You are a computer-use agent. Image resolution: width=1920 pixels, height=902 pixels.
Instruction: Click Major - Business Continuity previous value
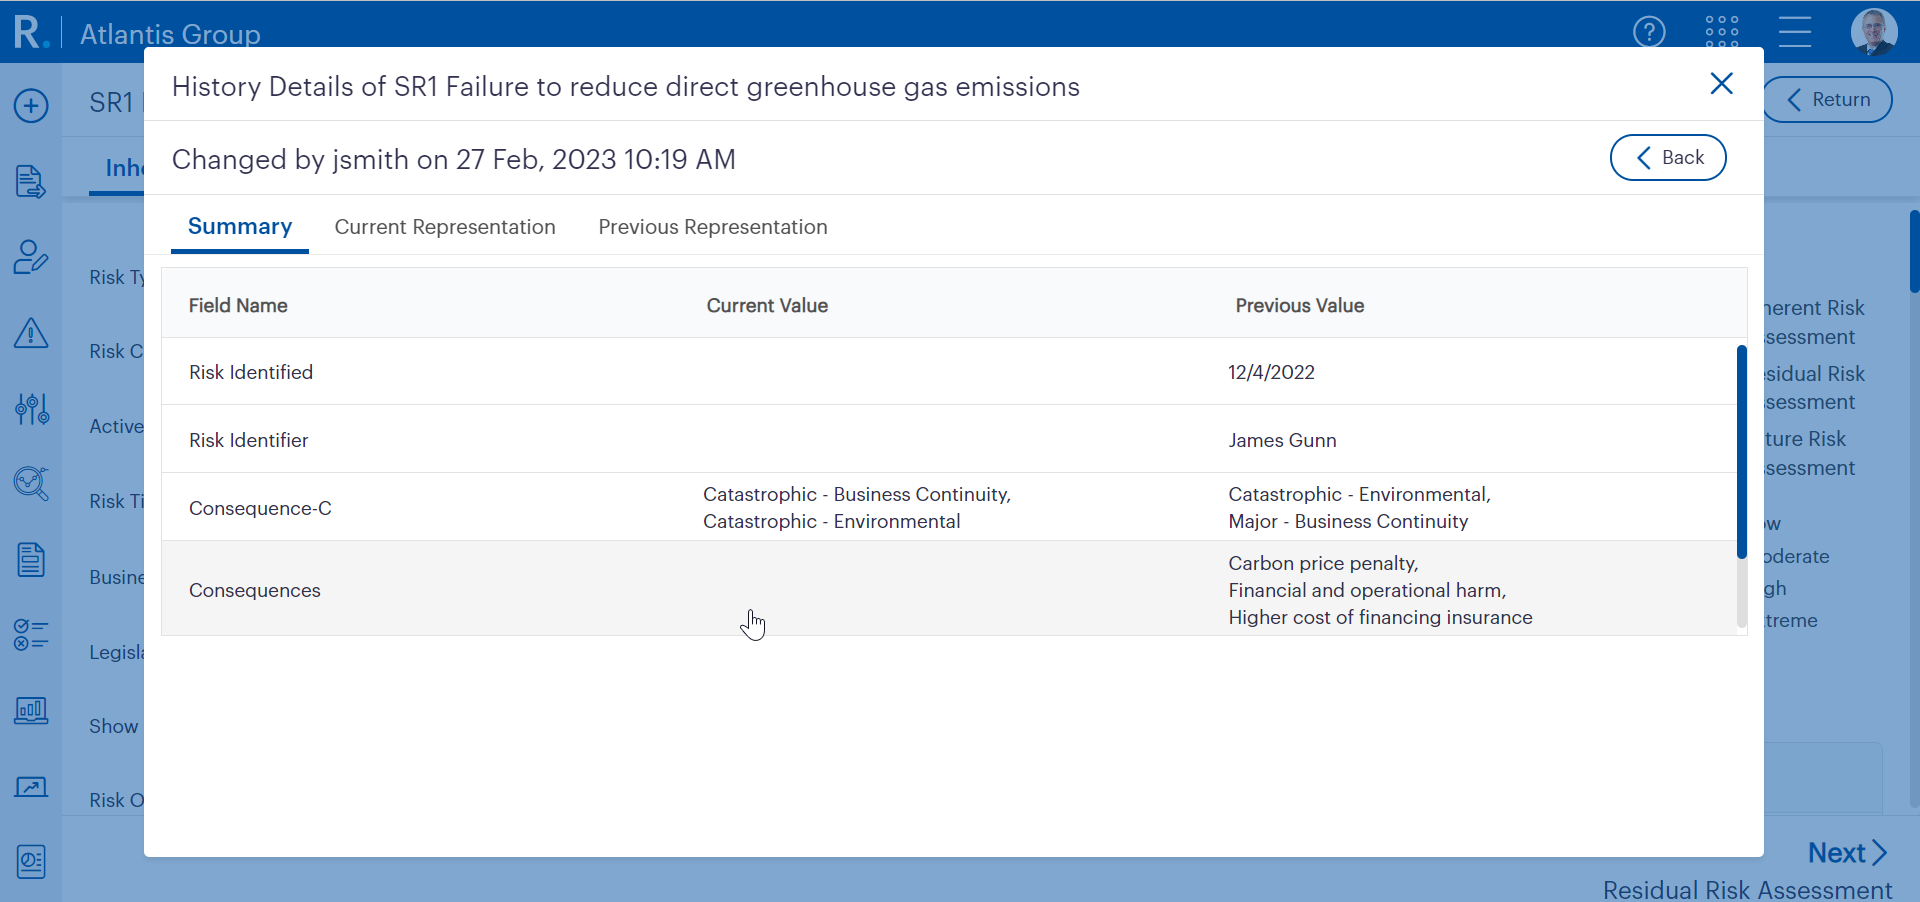coord(1348,521)
